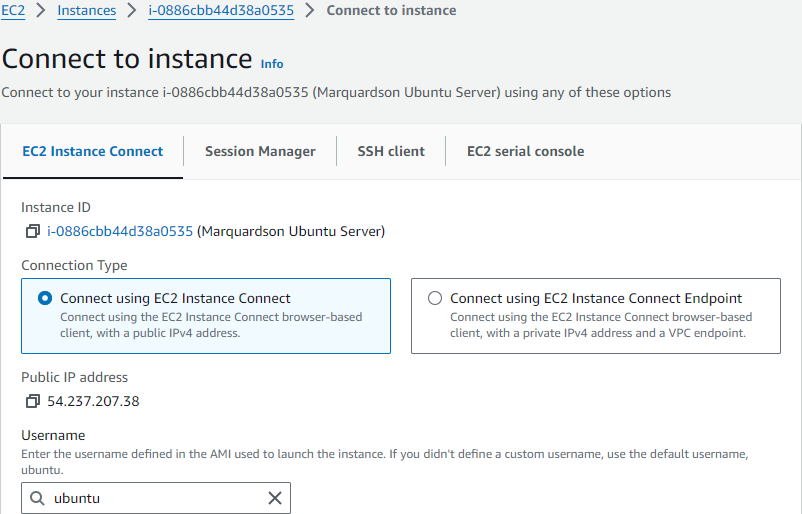Click the Marquardson Ubuntu Server name under Instance ID
The height and width of the screenshot is (514, 802).
[x=291, y=231]
